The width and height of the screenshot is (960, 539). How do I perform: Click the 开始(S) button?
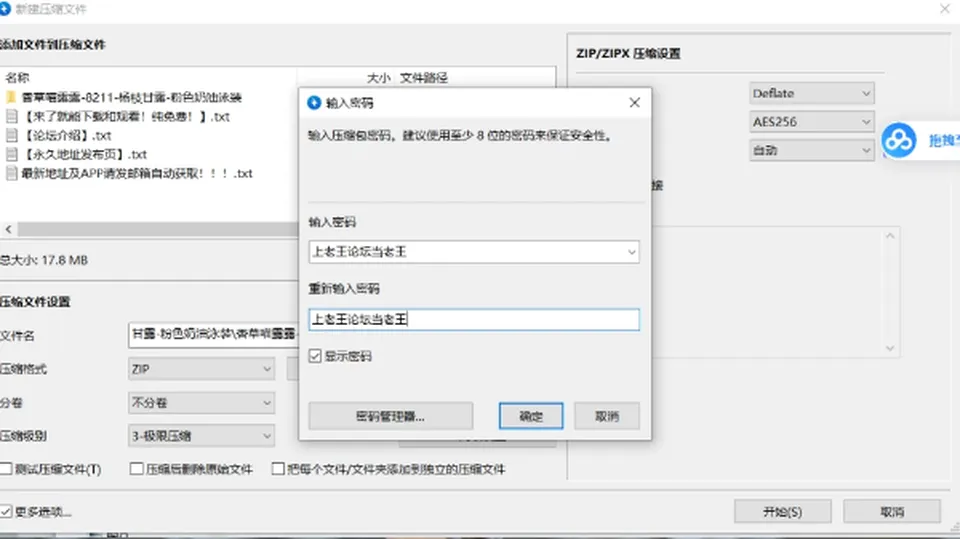(782, 512)
